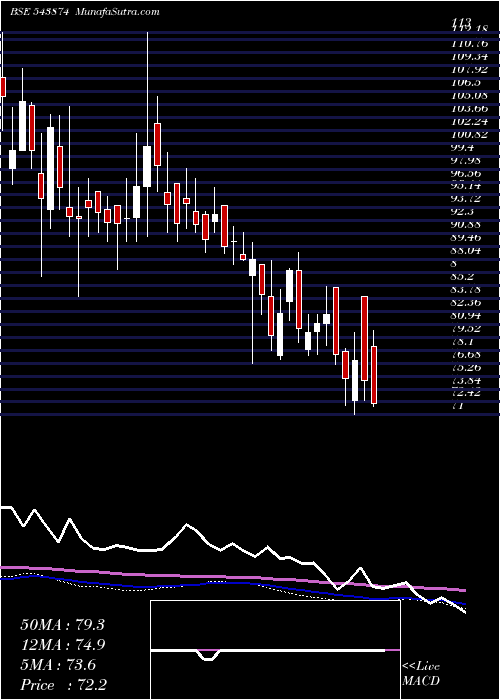The width and height of the screenshot is (500, 700).
Task: Click the 72.42 price axis label
Action: tap(465, 393)
